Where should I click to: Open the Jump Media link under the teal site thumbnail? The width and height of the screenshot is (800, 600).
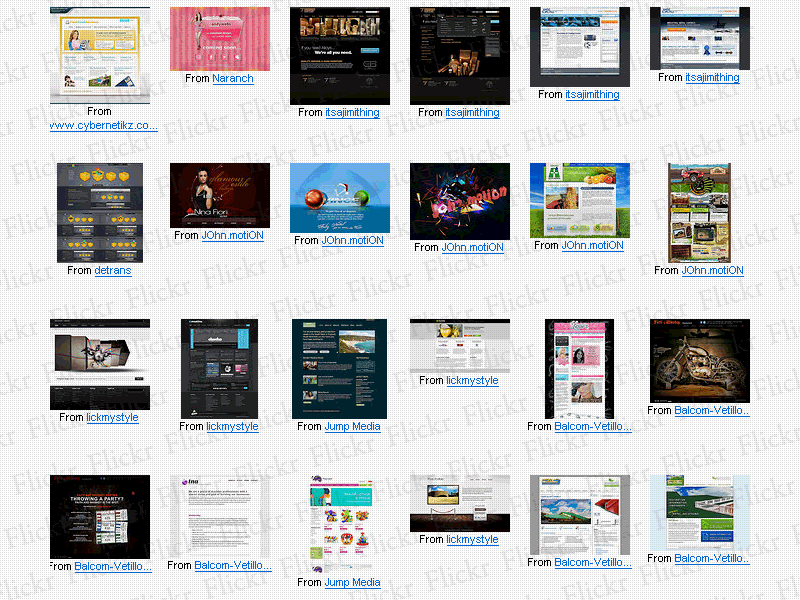[x=352, y=426]
